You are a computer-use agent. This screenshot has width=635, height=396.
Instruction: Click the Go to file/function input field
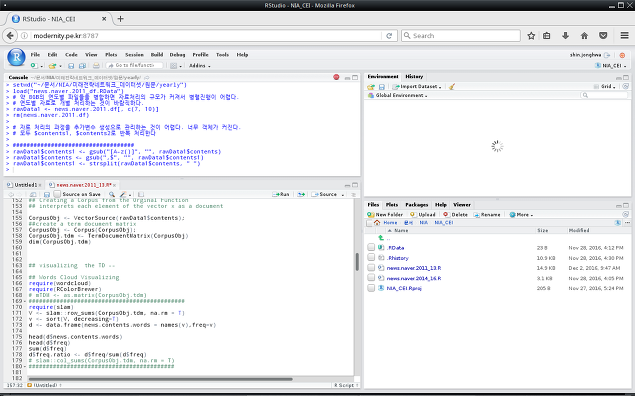pyautogui.click(x=134, y=66)
